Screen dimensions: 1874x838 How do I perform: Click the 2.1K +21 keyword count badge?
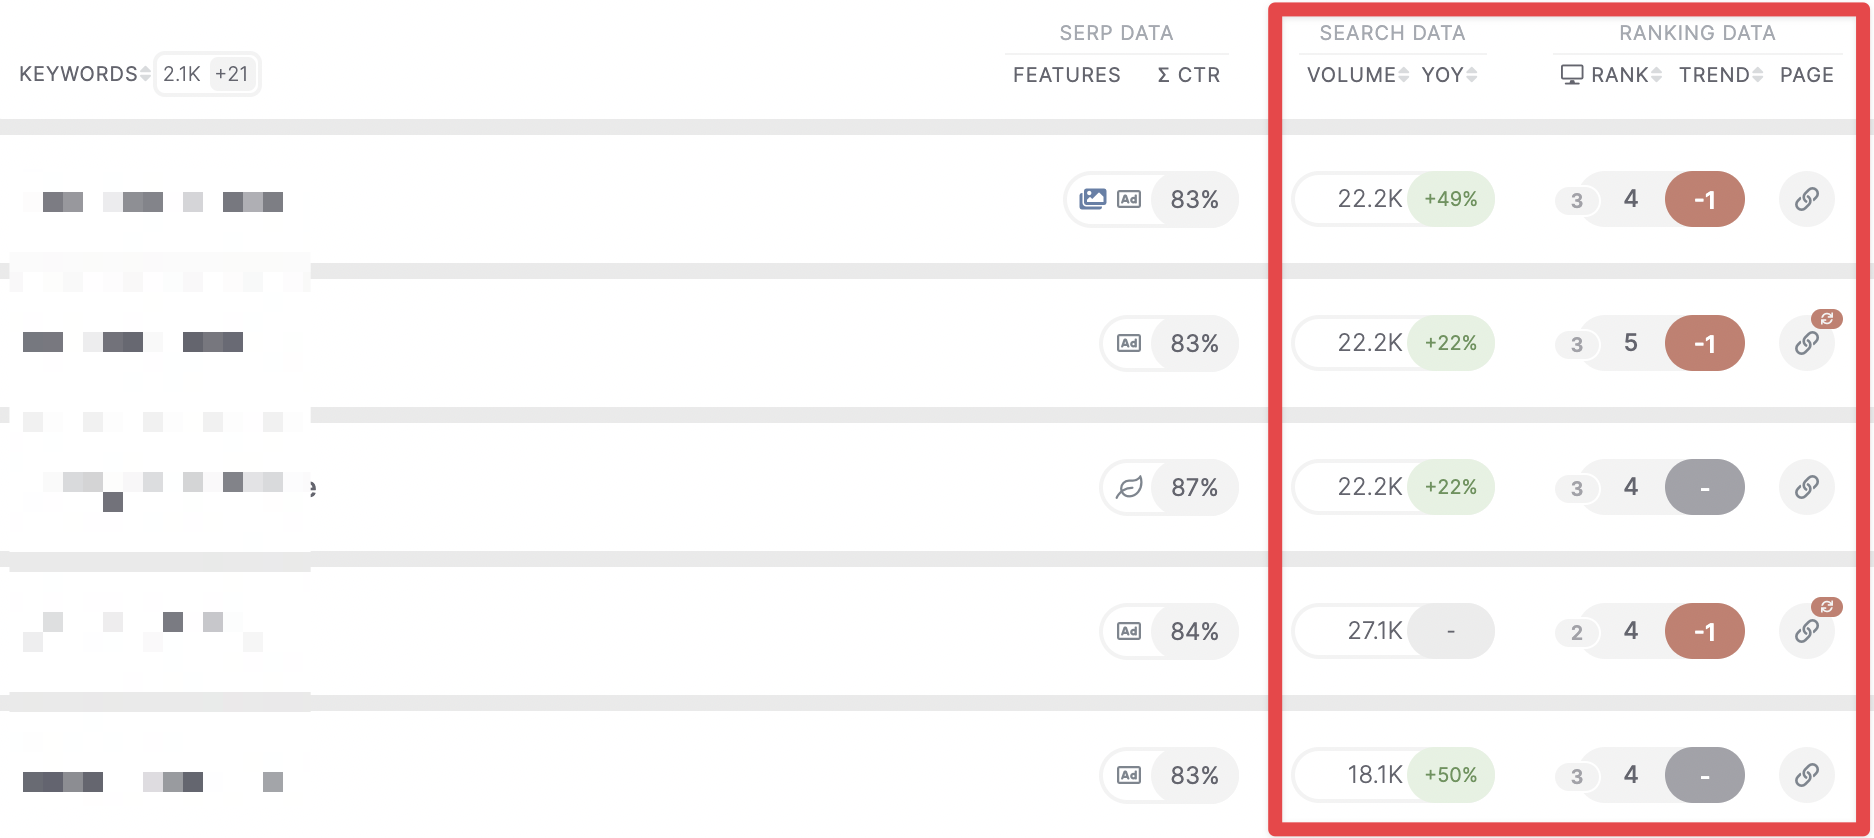pos(207,74)
